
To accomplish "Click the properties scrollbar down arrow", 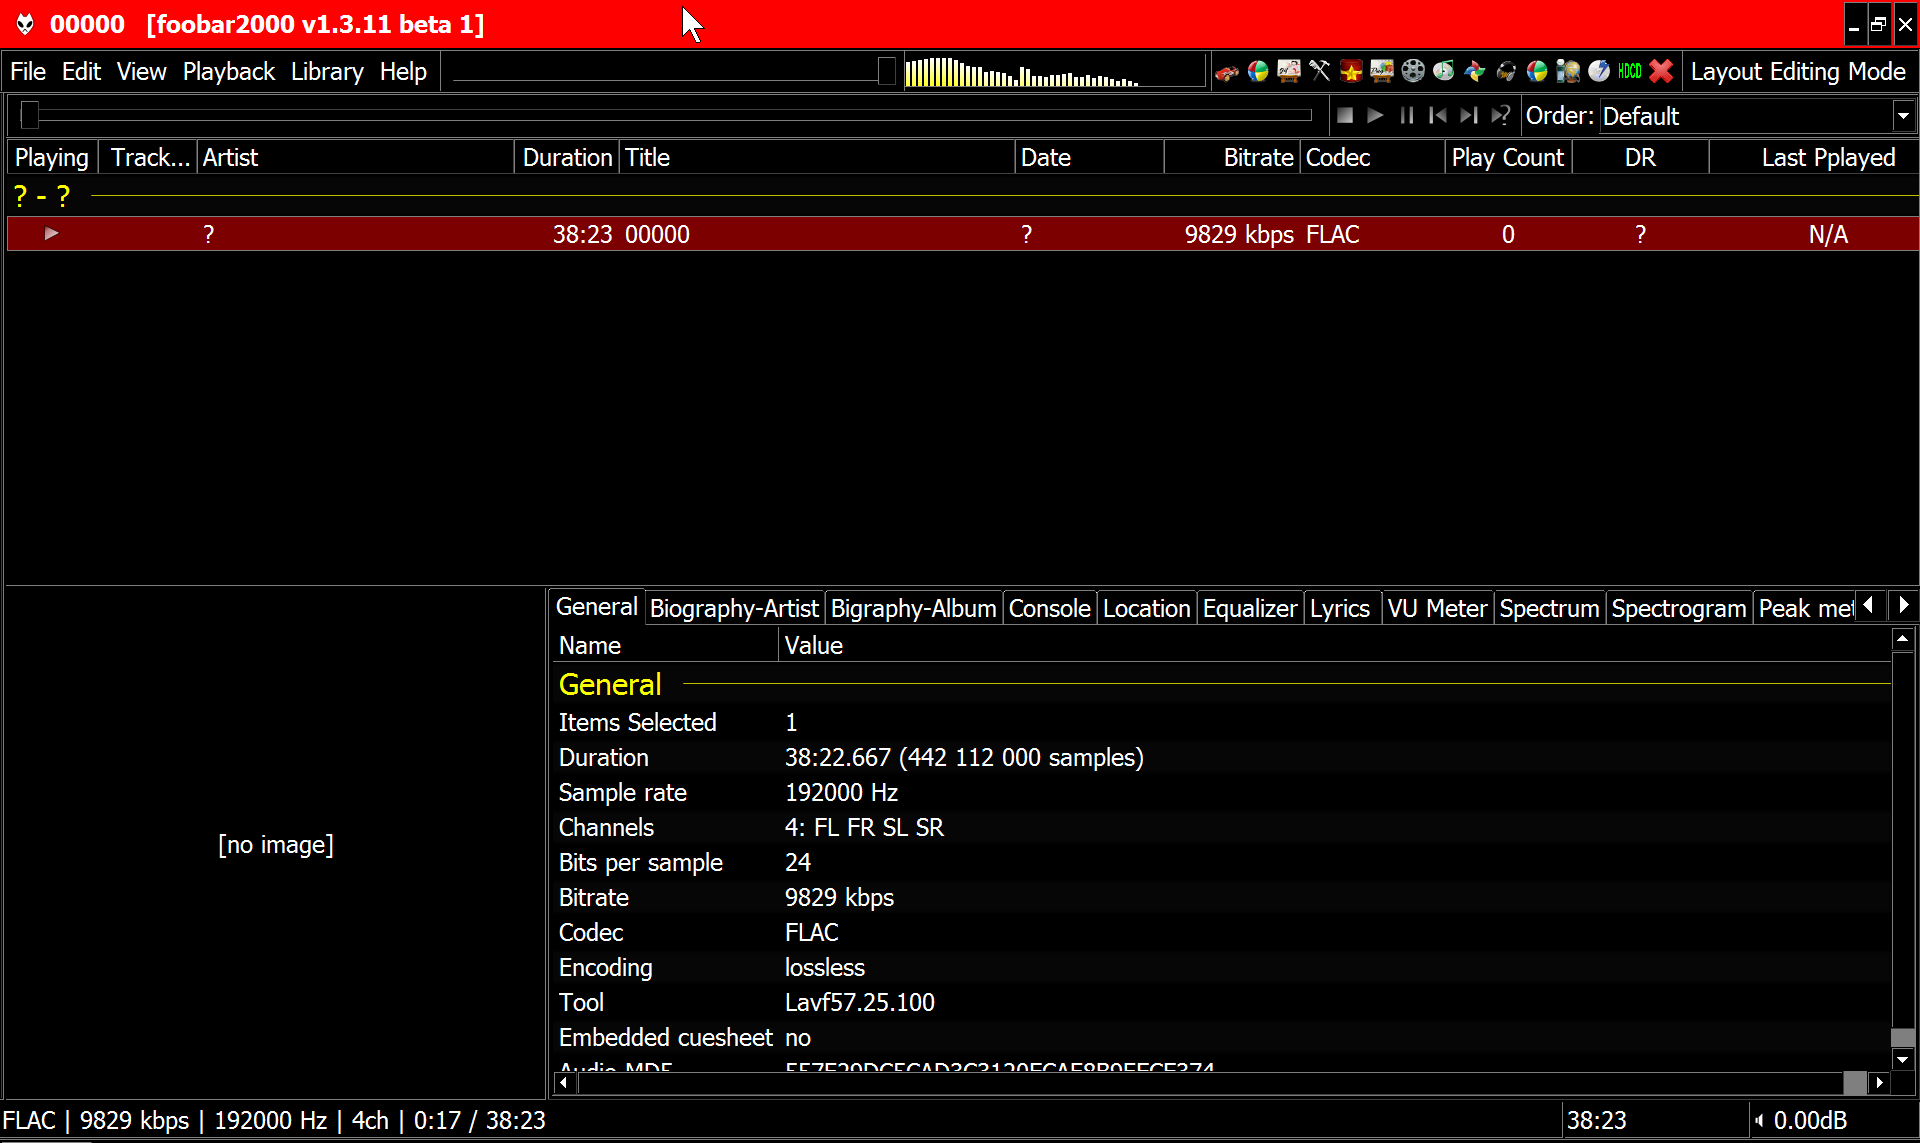I will click(x=1902, y=1059).
